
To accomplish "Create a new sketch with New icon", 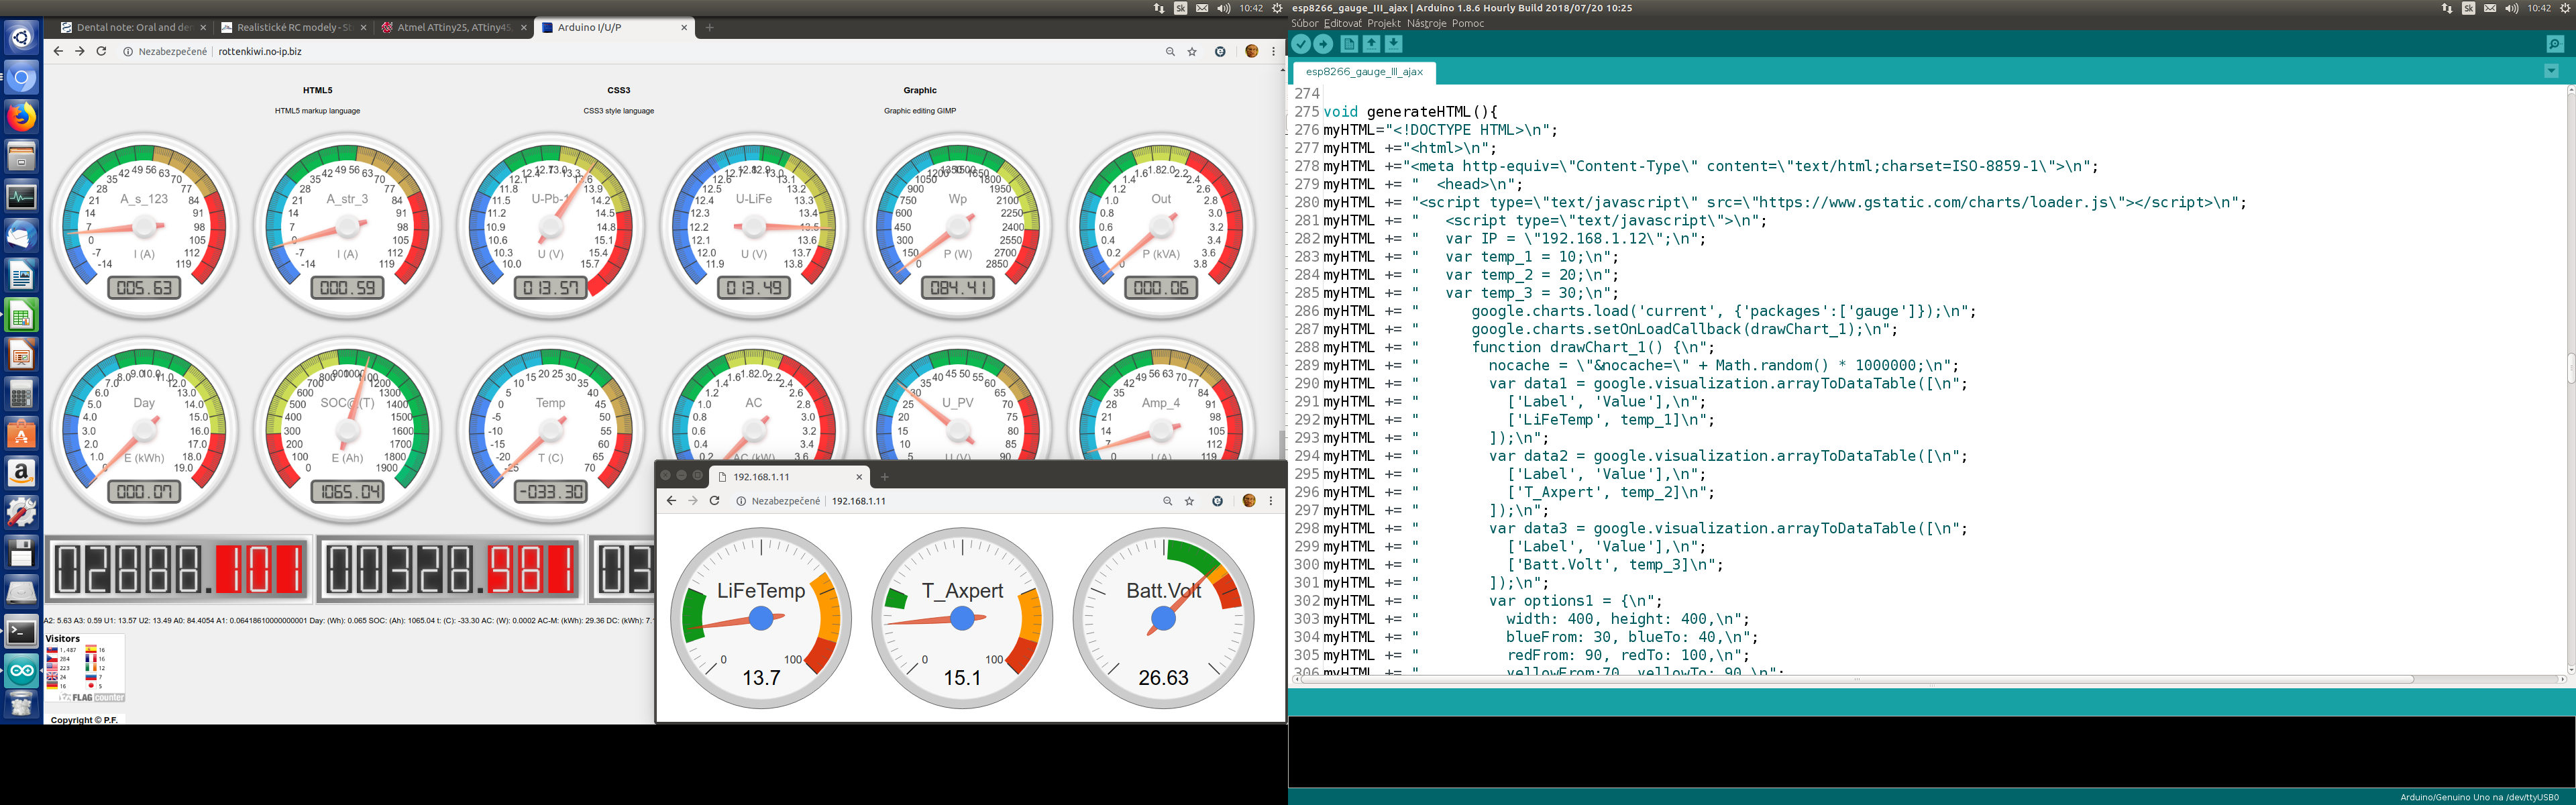I will click(x=1349, y=44).
